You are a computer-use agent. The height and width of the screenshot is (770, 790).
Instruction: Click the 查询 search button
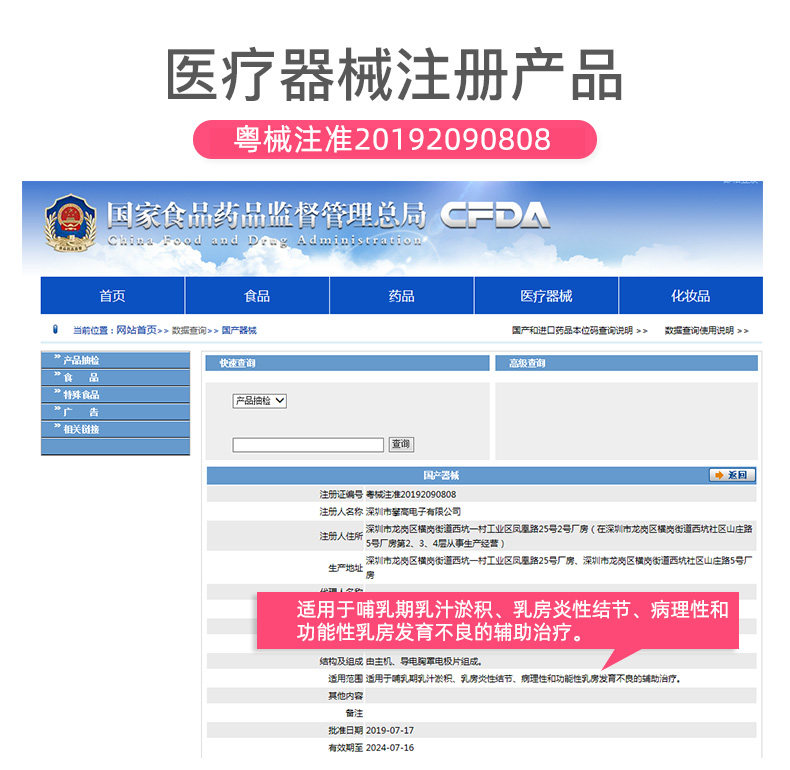pos(401,444)
